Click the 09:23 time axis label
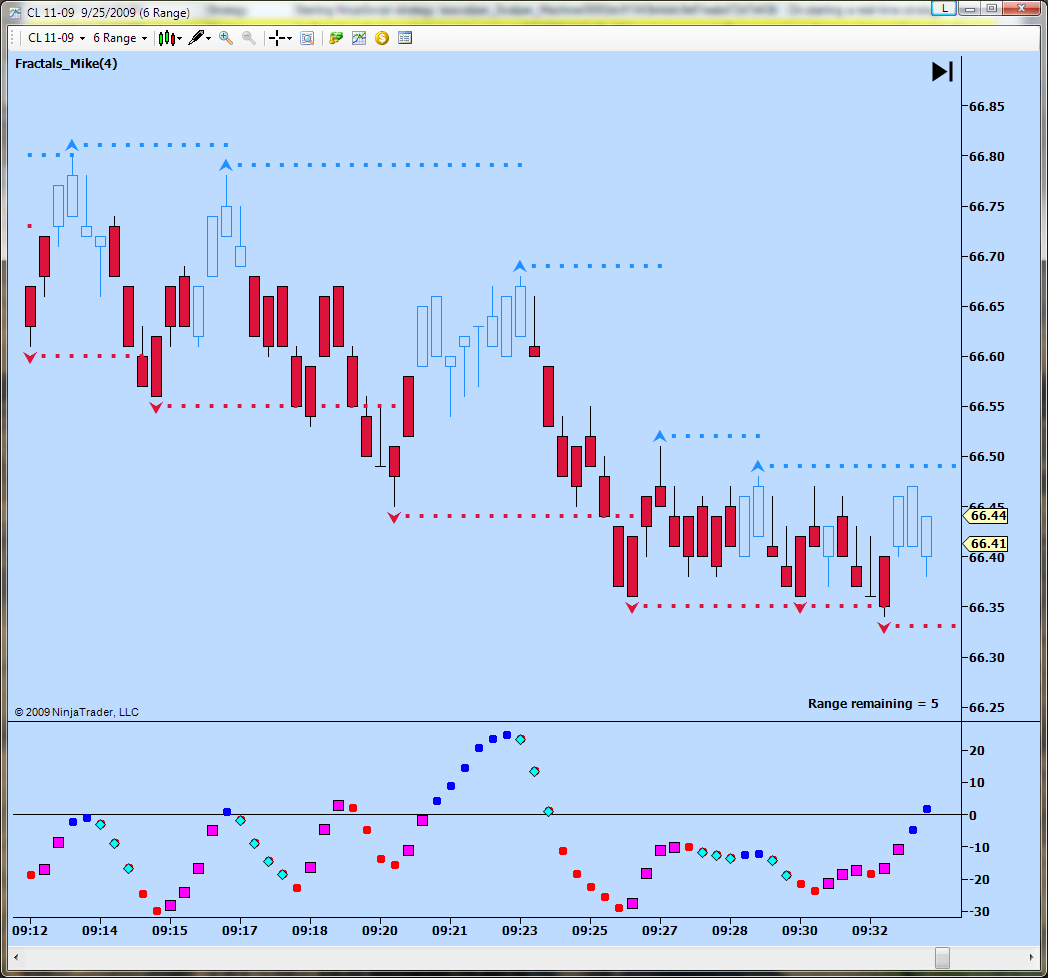This screenshot has width=1048, height=978. pos(520,931)
